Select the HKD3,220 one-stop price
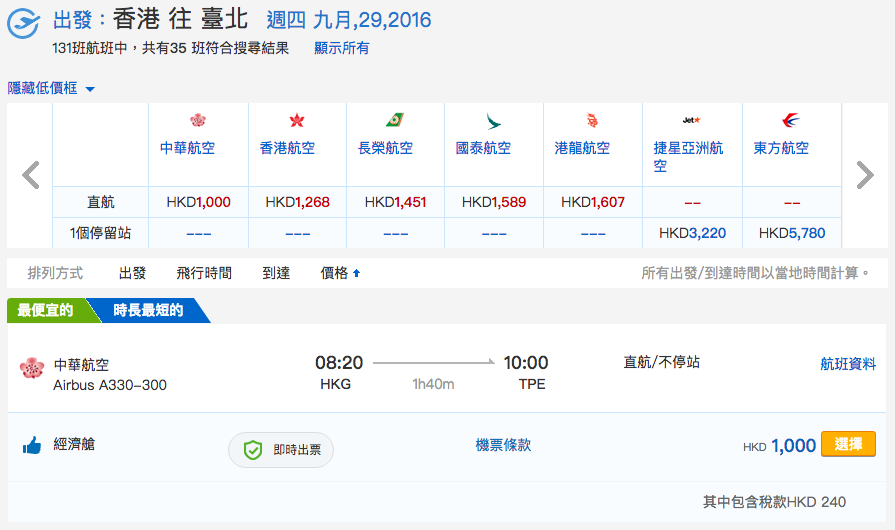 (692, 233)
